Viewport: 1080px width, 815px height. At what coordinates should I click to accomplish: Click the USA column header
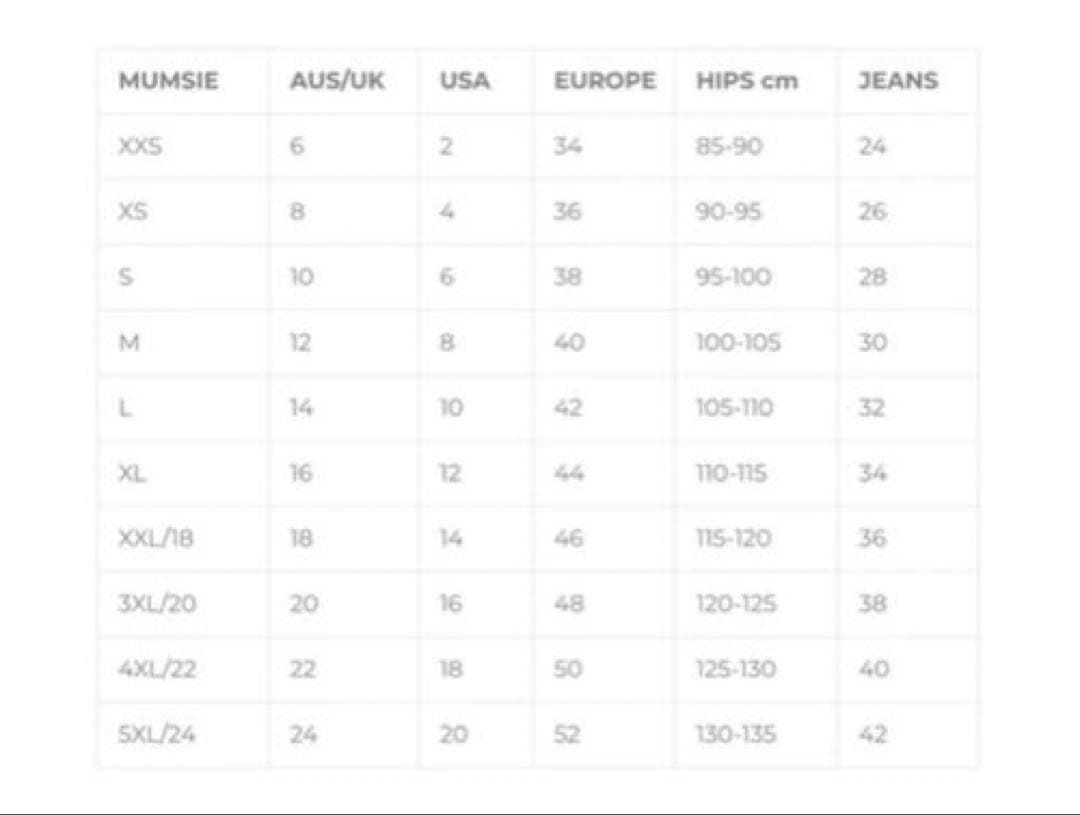[x=465, y=82]
